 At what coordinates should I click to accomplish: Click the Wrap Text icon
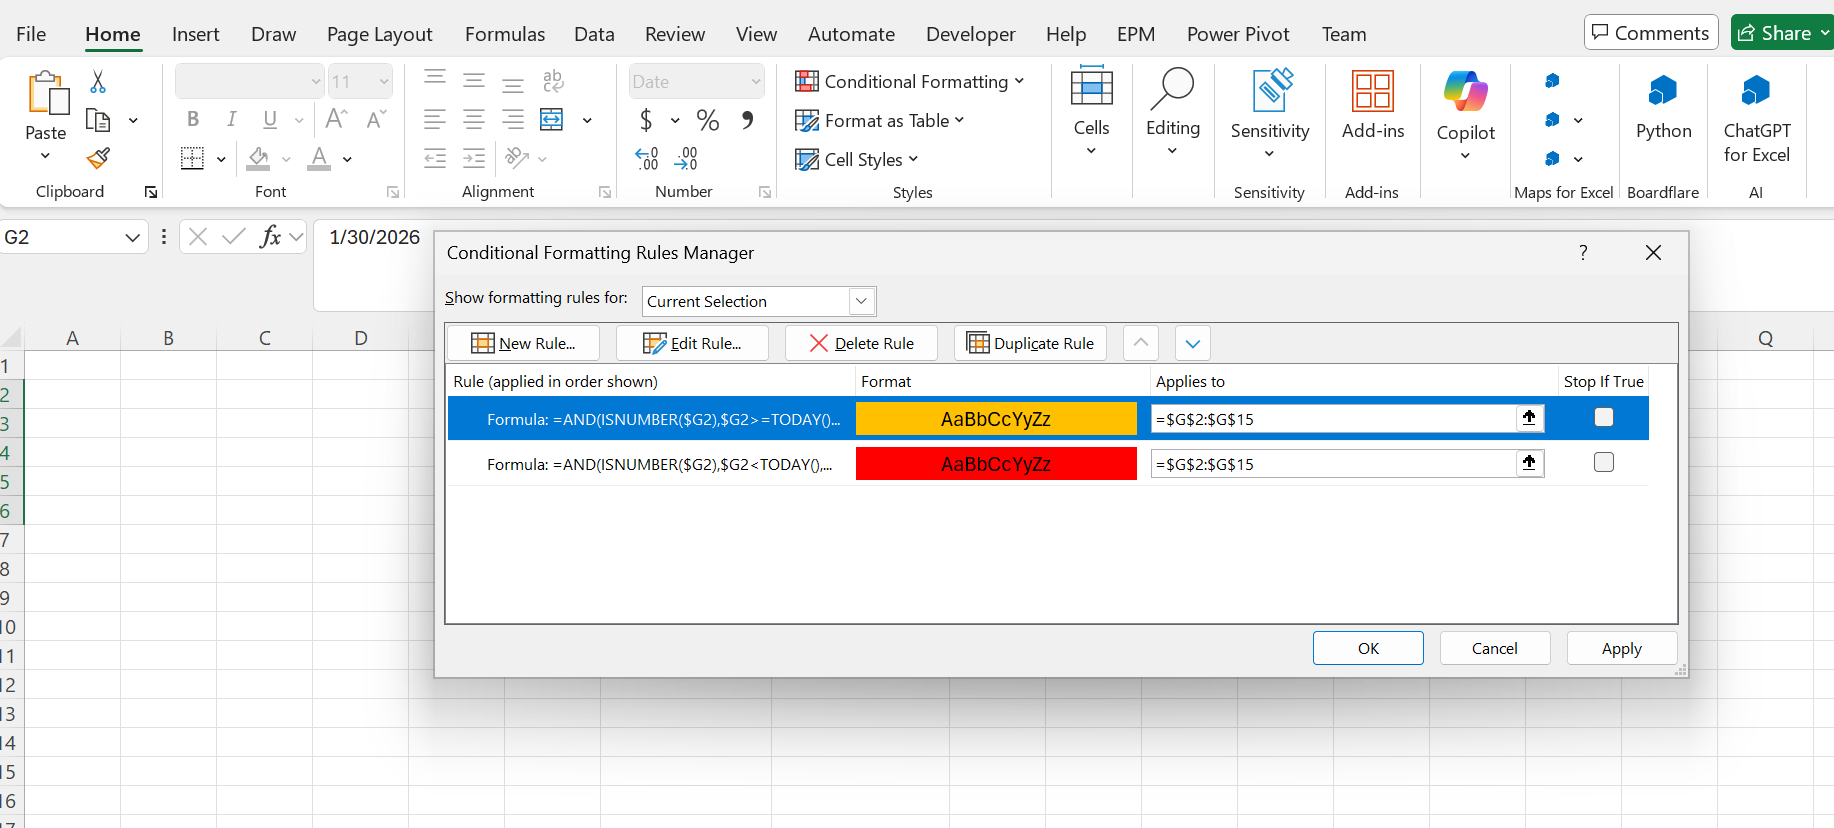tap(553, 81)
